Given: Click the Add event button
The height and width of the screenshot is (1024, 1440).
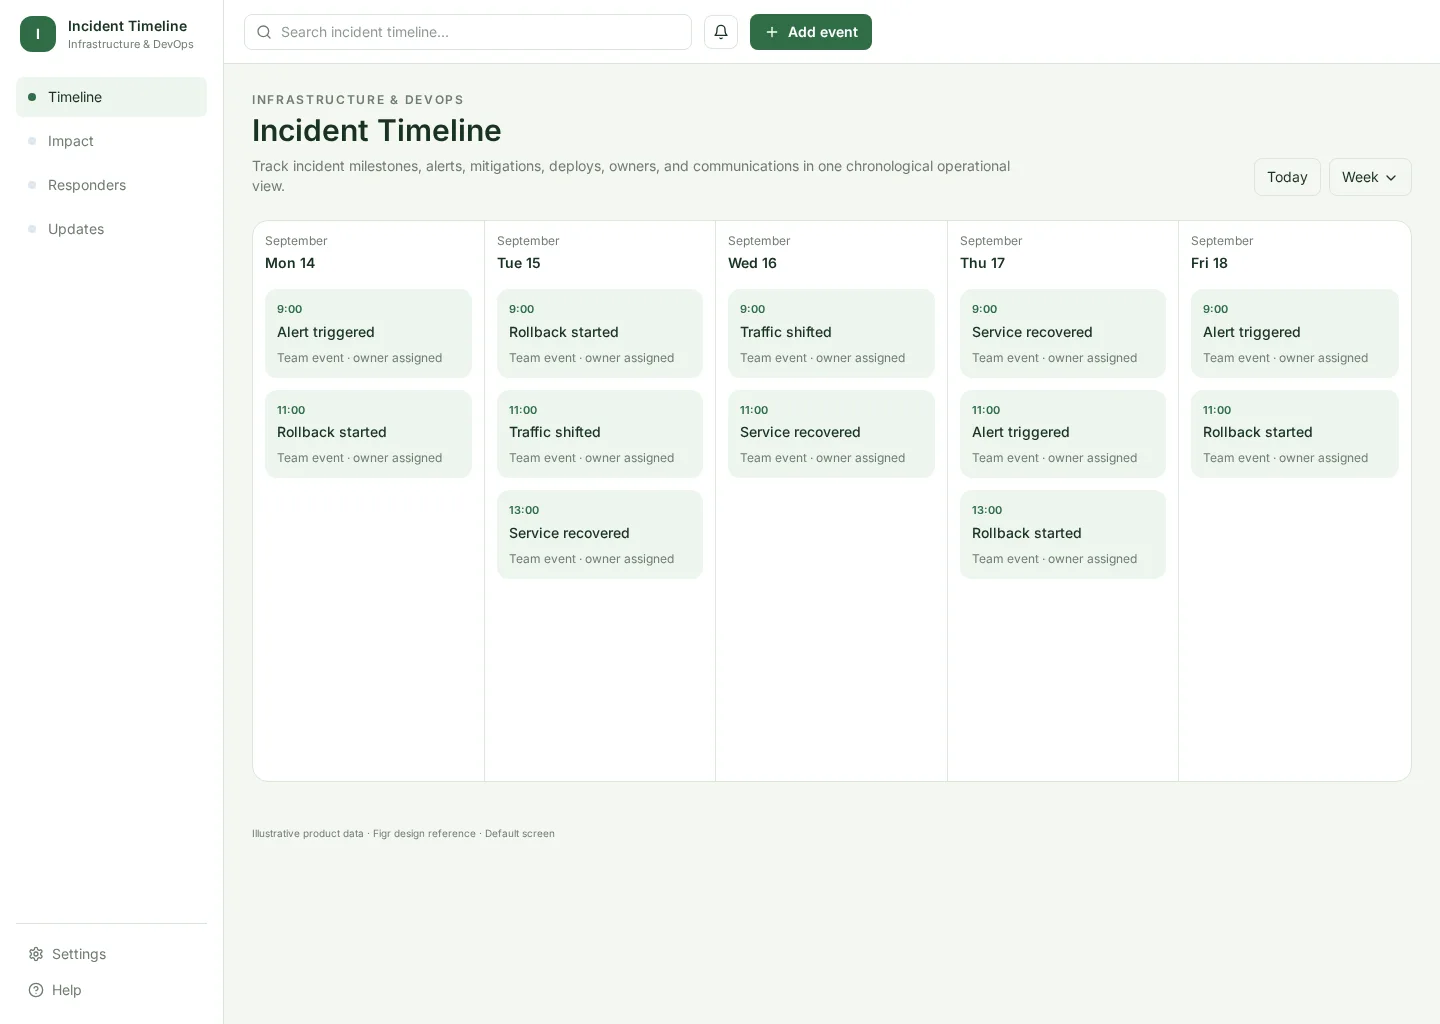Looking at the screenshot, I should tap(811, 32).
